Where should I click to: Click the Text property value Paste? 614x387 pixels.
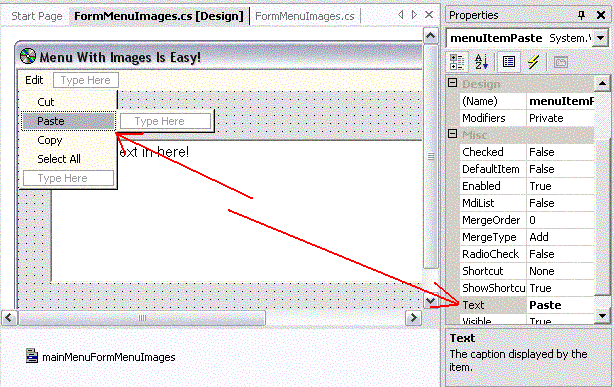point(561,305)
